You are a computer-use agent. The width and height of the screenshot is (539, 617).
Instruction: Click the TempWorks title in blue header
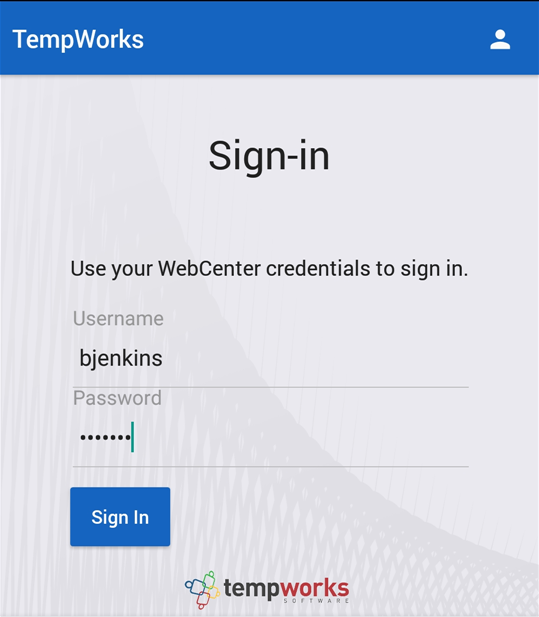(78, 40)
